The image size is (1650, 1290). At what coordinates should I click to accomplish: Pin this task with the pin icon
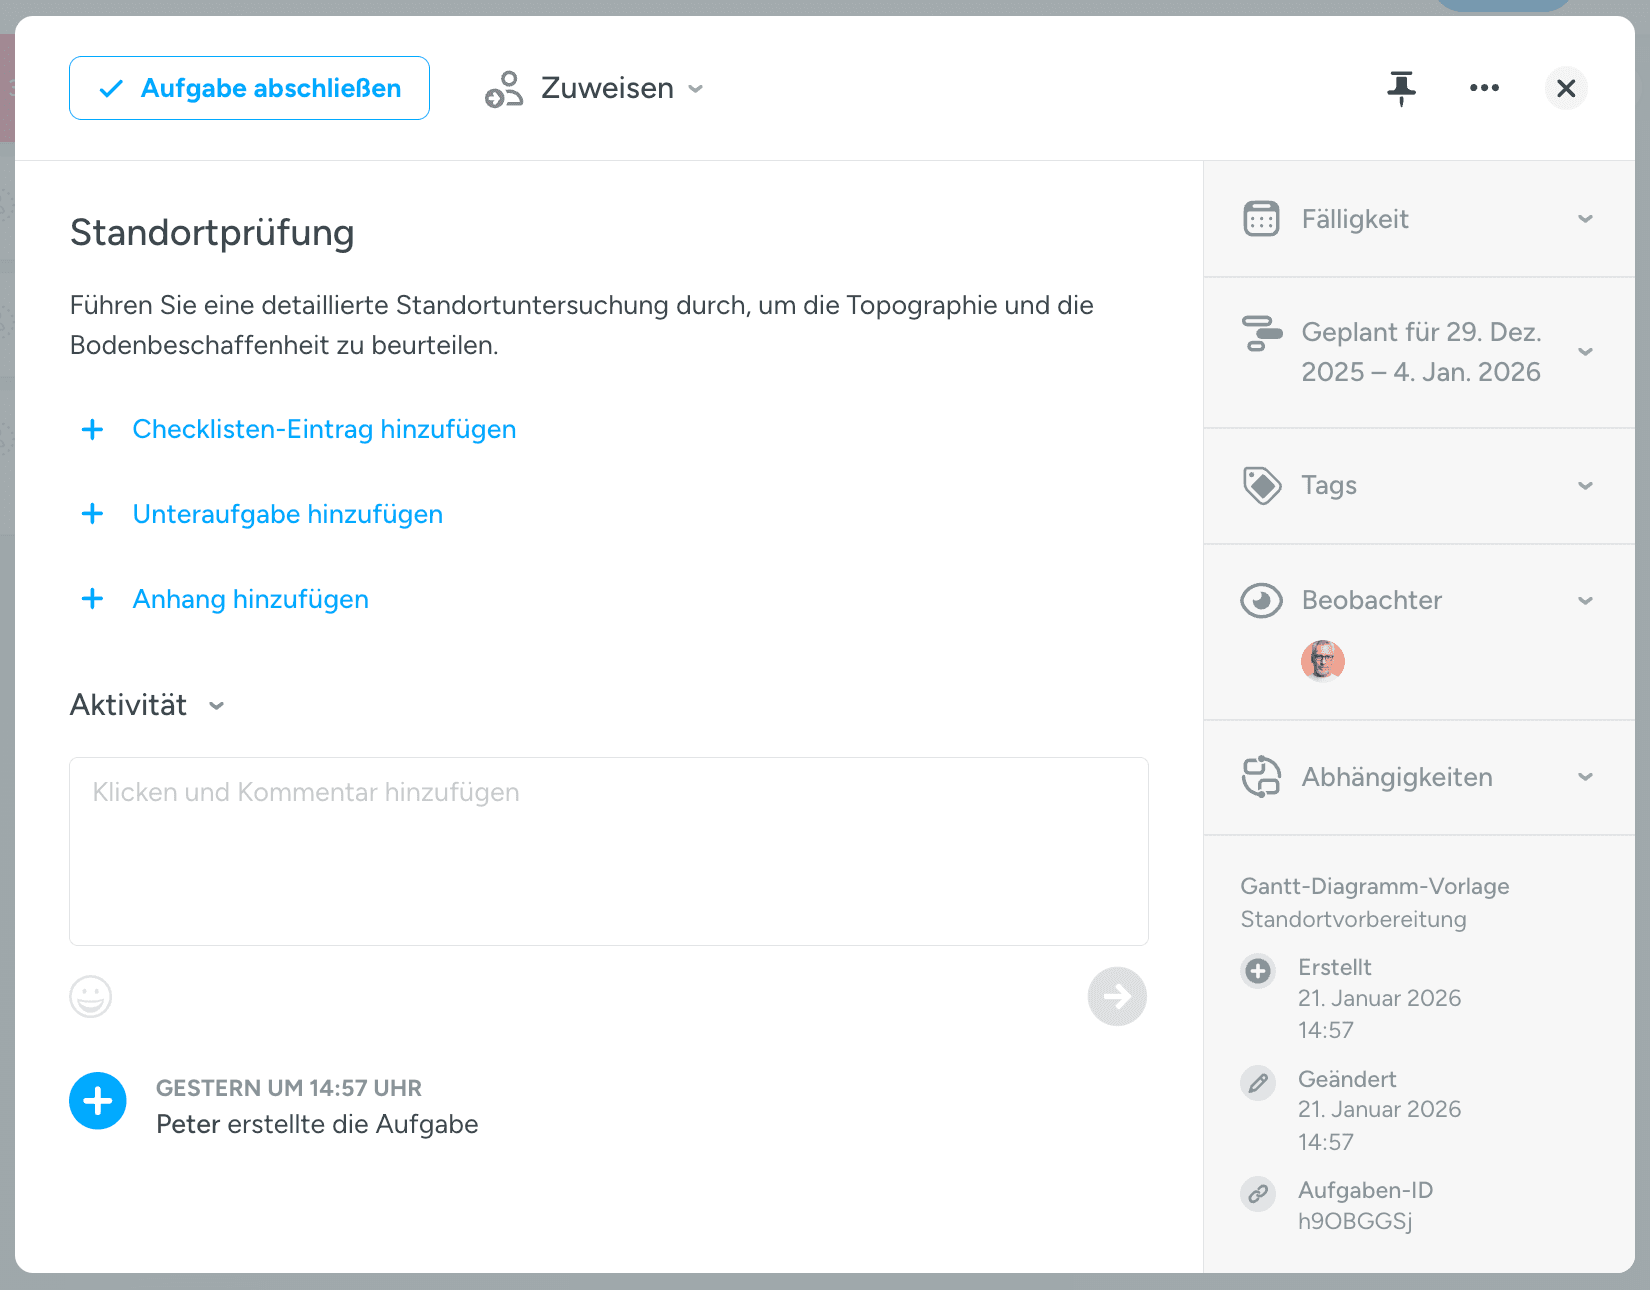(x=1401, y=88)
